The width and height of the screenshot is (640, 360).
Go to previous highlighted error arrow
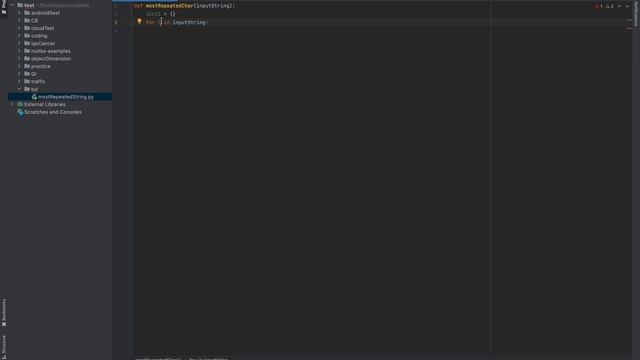[x=620, y=6]
